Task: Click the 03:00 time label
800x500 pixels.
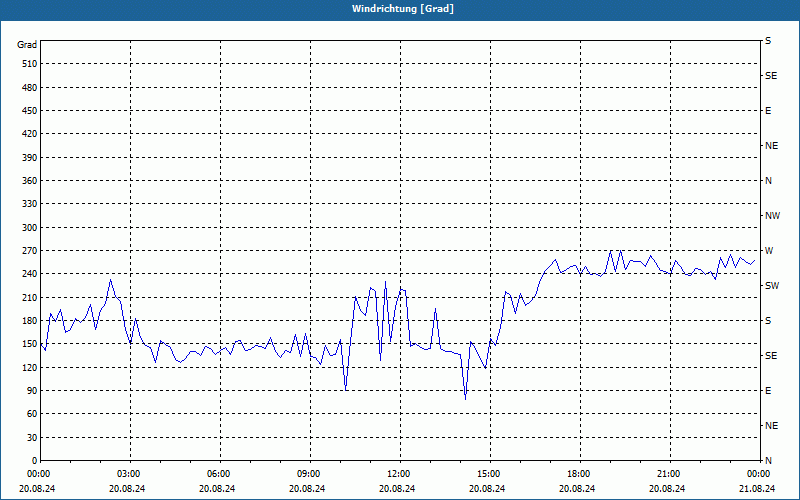Action: tap(128, 474)
